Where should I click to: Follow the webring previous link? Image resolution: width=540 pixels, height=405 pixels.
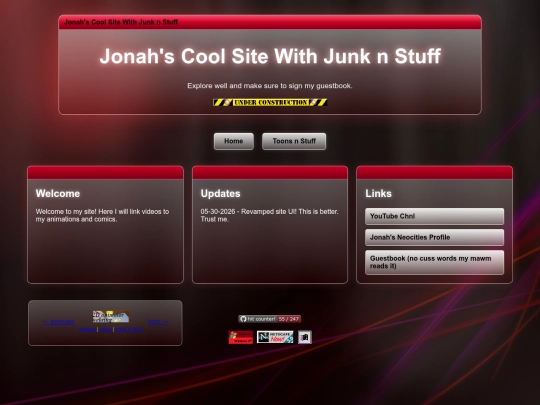tap(58, 322)
